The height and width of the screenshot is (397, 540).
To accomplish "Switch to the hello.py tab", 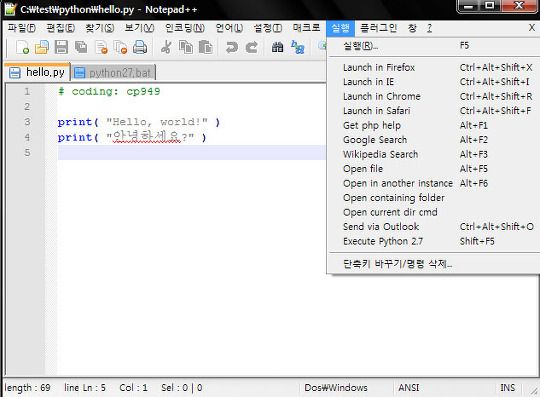I will (x=38, y=72).
